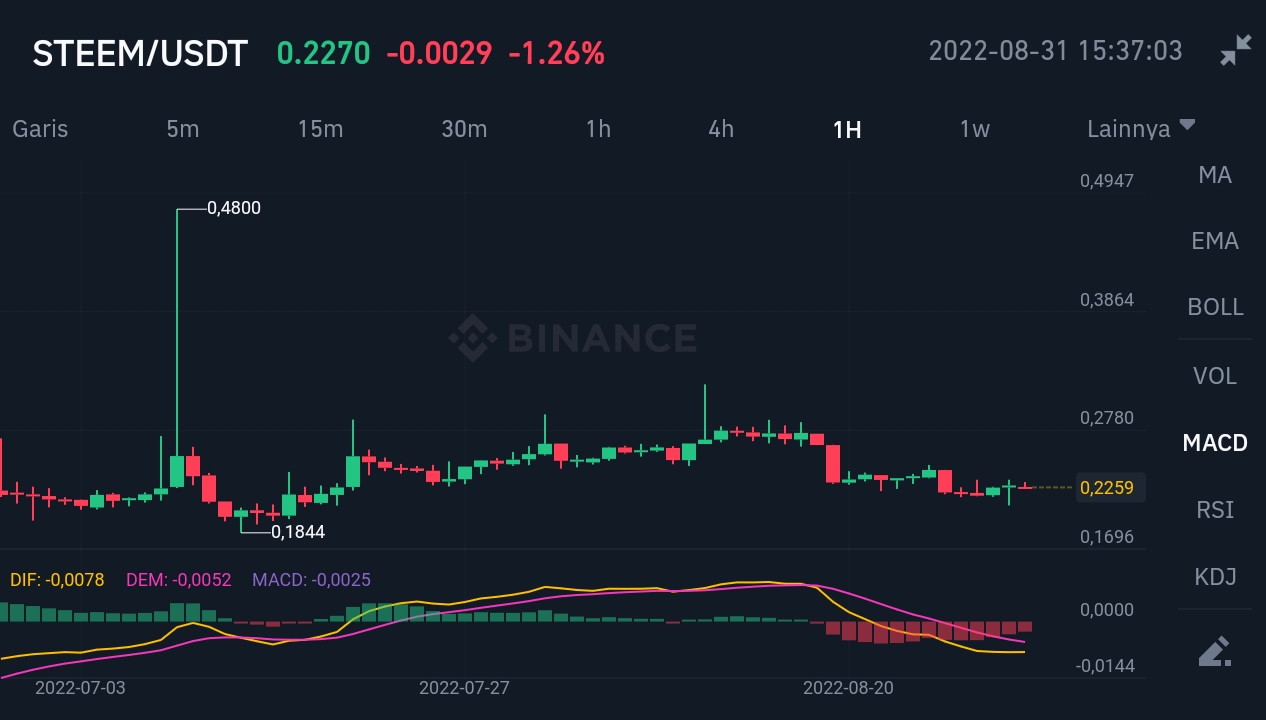1266x720 pixels.
Task: Collapse the fullscreen chart view
Action: click(x=1235, y=50)
